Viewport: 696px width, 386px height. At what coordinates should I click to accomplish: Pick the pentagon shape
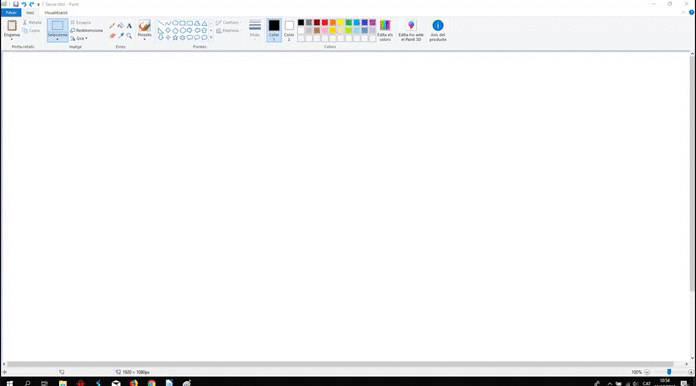click(x=175, y=31)
